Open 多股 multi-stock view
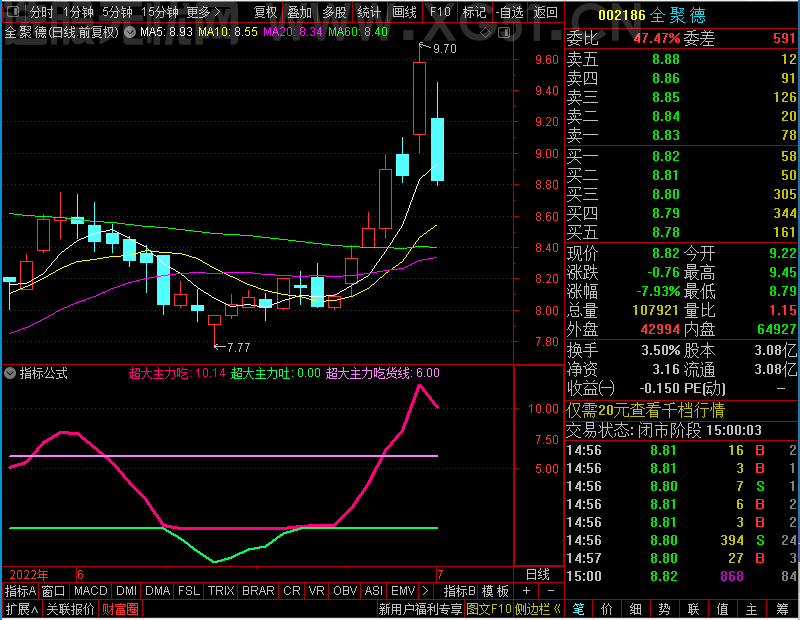Screen dimensions: 800x620 pyautogui.click(x=334, y=12)
